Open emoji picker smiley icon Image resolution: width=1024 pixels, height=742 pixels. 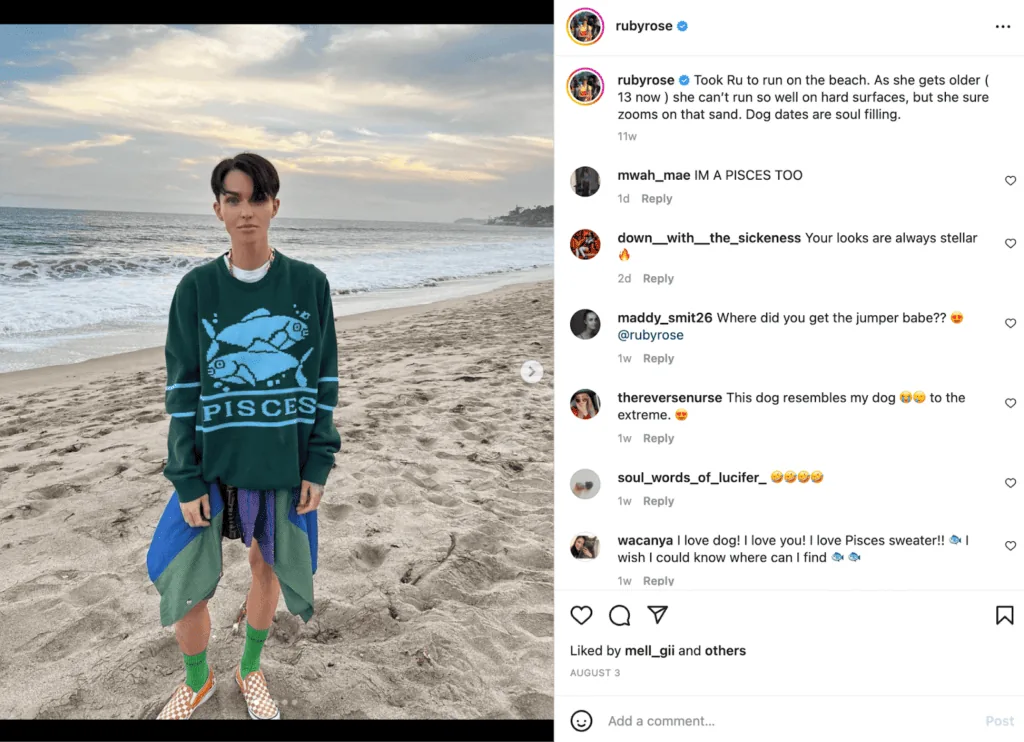(581, 720)
